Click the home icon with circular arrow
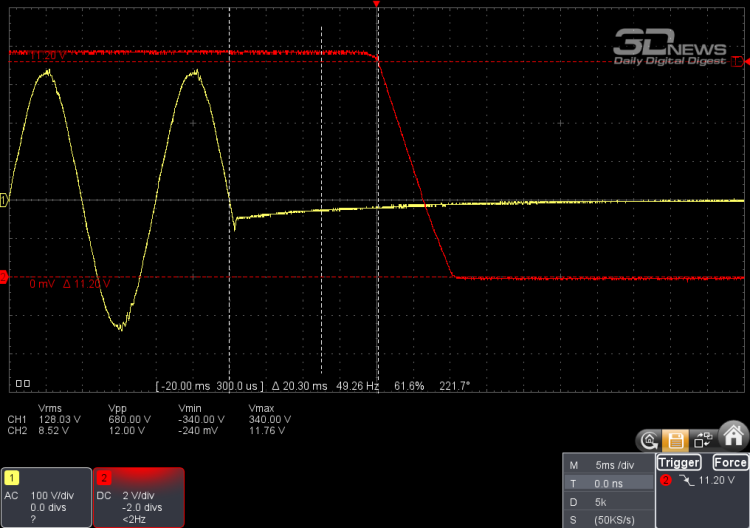The image size is (750, 528). tap(651, 438)
